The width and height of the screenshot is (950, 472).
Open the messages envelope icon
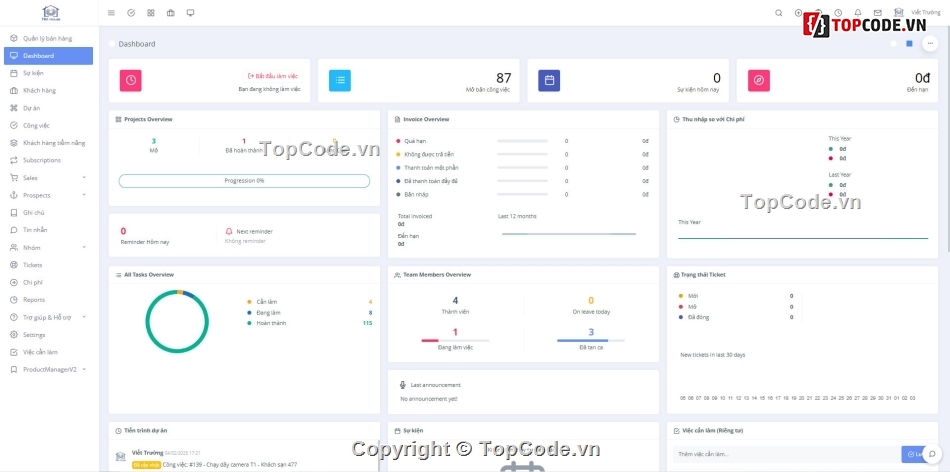[877, 13]
